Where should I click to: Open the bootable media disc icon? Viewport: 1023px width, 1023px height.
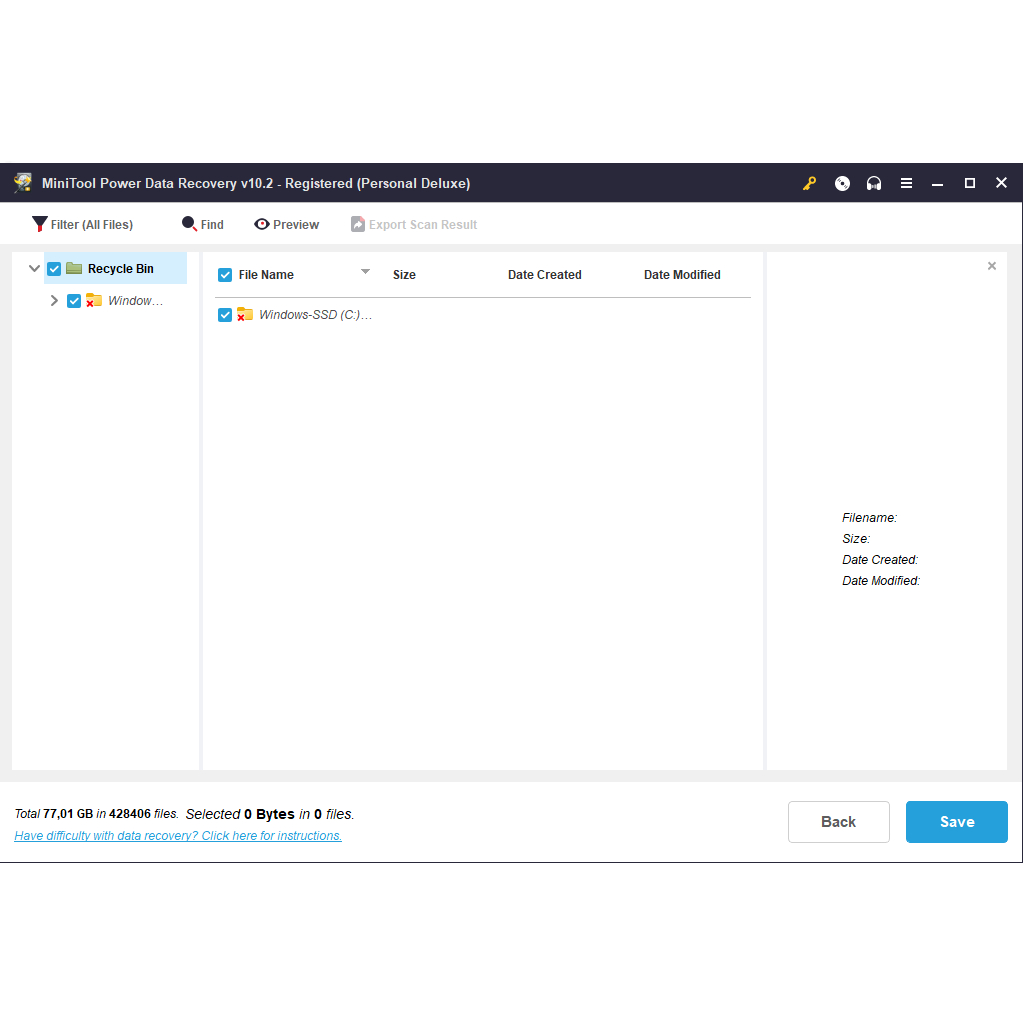pos(842,183)
